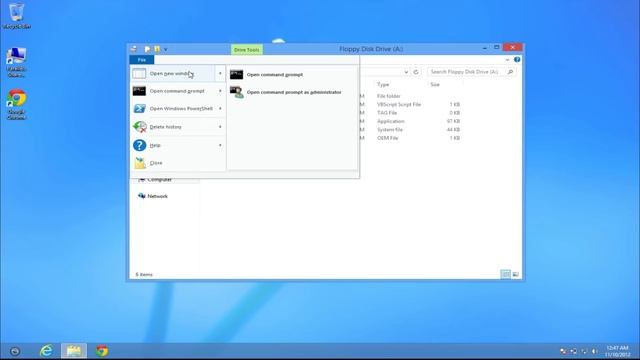
Task: Click the Application type cell
Action: pos(391,121)
